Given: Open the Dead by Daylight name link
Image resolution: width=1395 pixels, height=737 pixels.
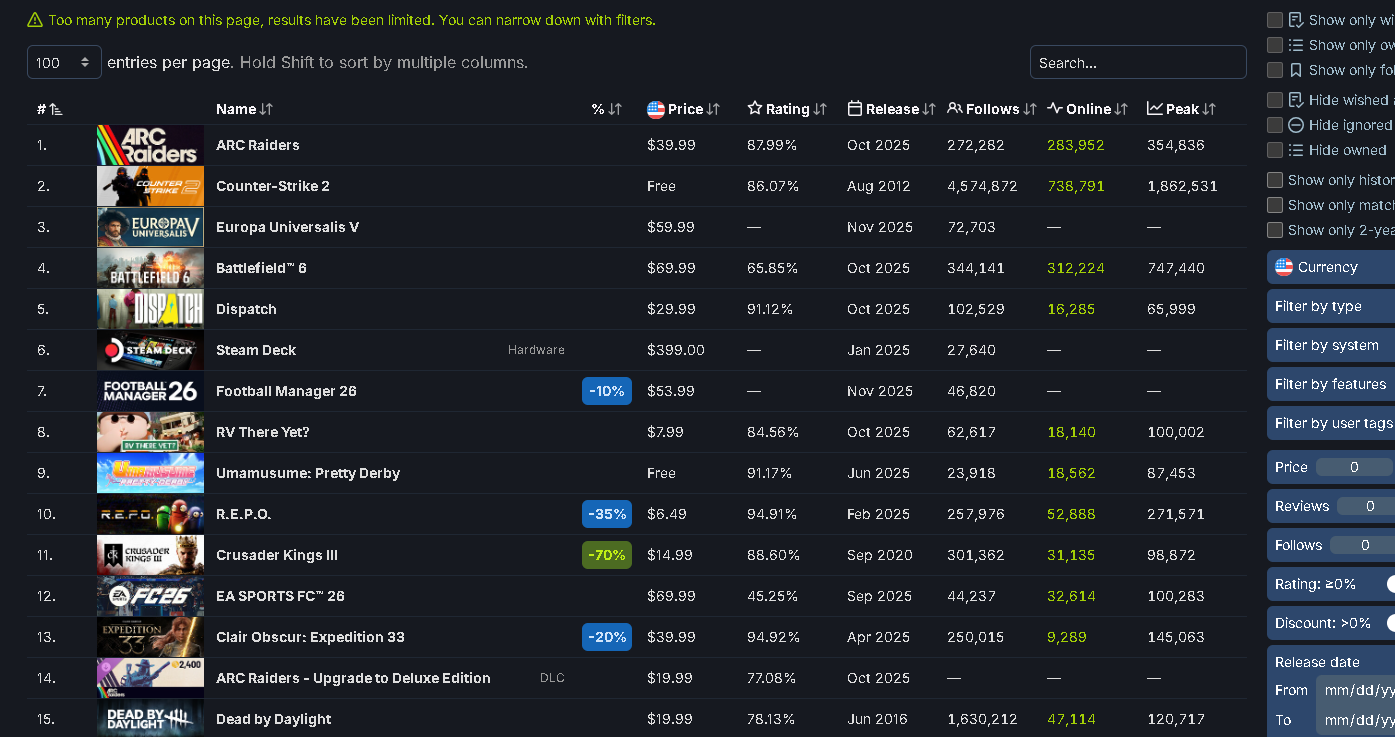Looking at the screenshot, I should click(274, 719).
